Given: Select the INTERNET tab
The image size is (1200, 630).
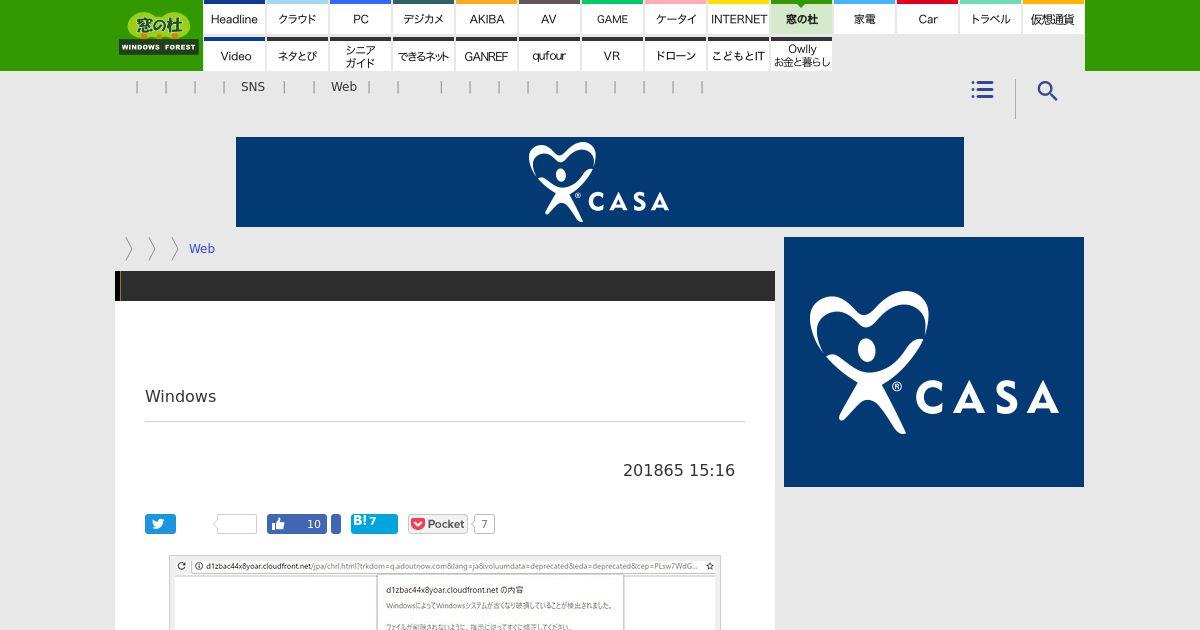Looking at the screenshot, I should point(738,18).
